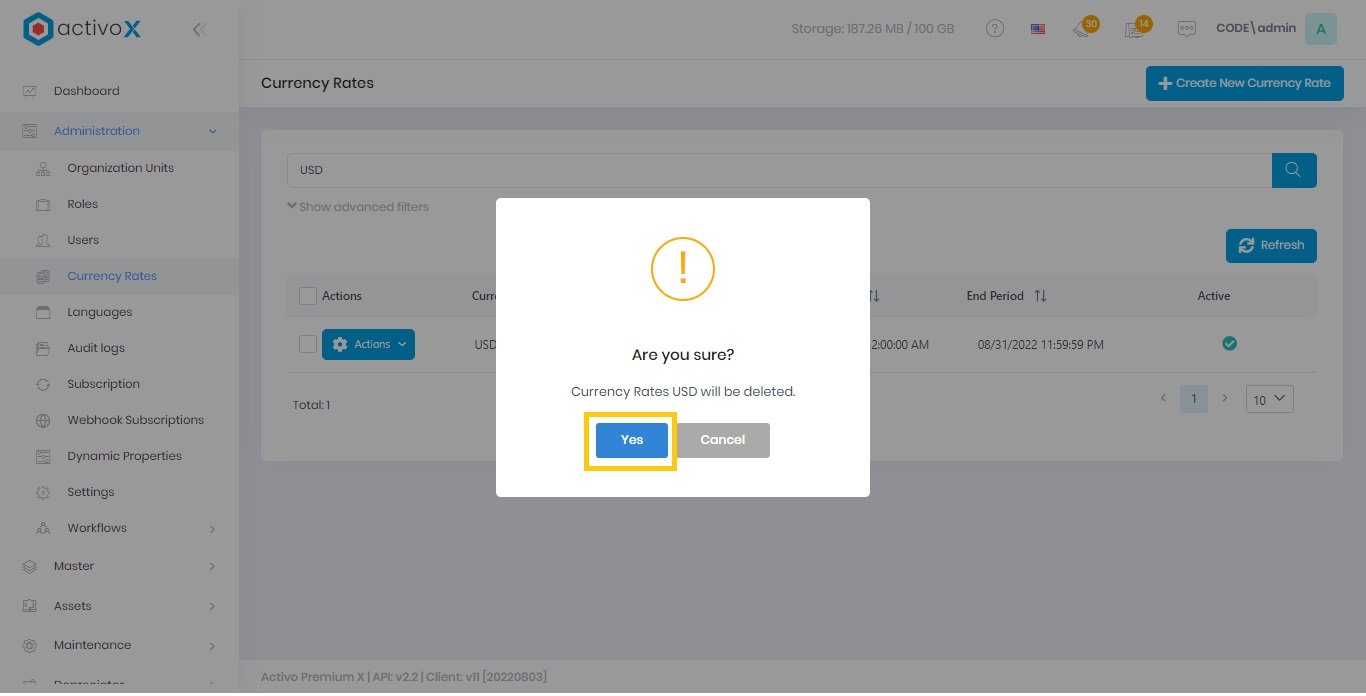The image size is (1366, 696).
Task: Toggle the select-all checkbox in header
Action: tap(308, 296)
